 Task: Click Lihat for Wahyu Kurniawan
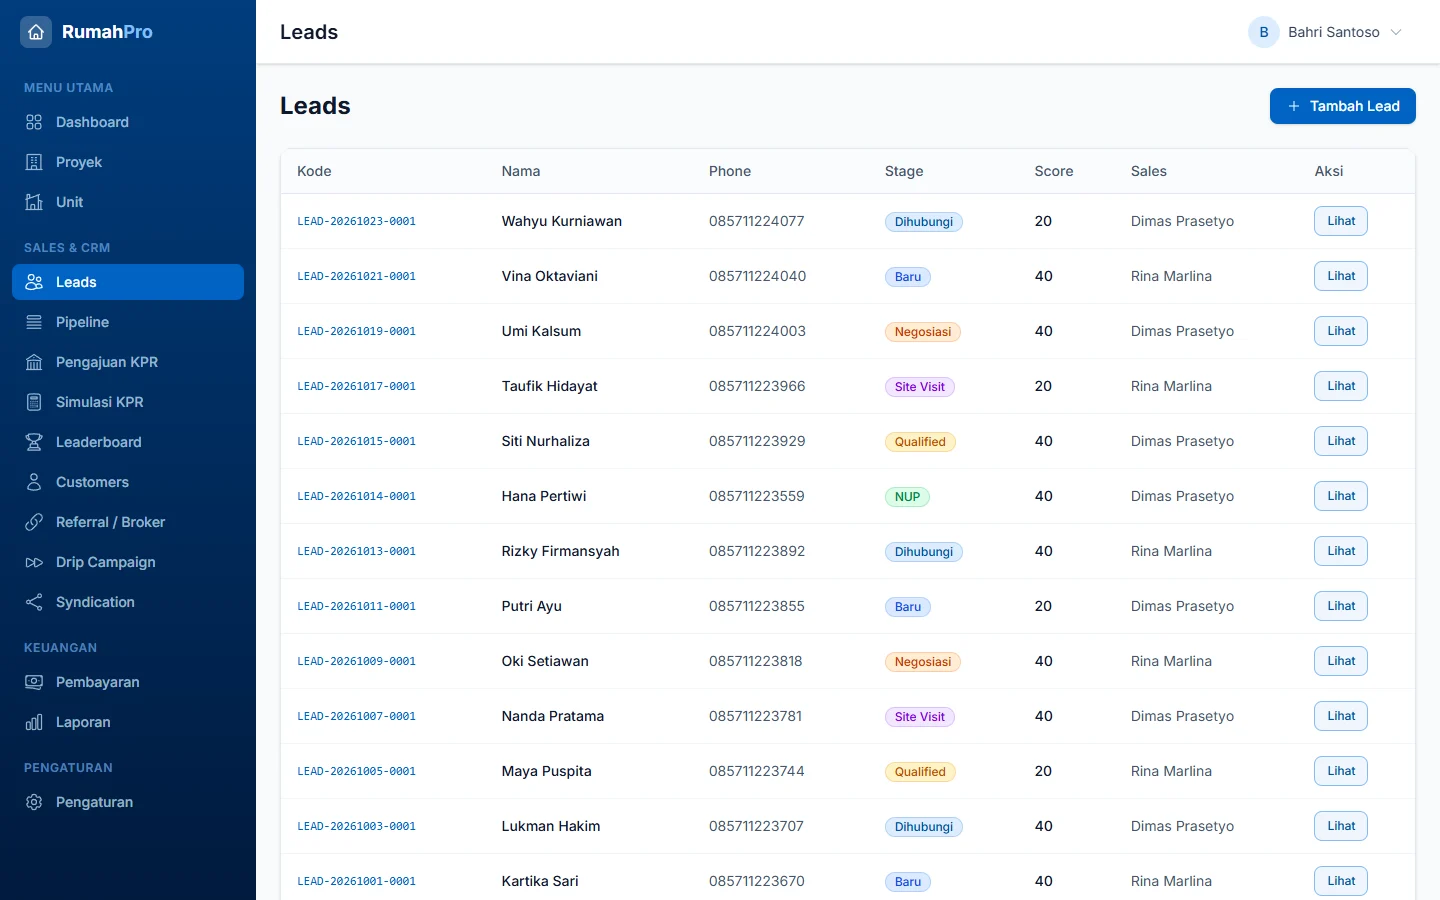[x=1341, y=221]
